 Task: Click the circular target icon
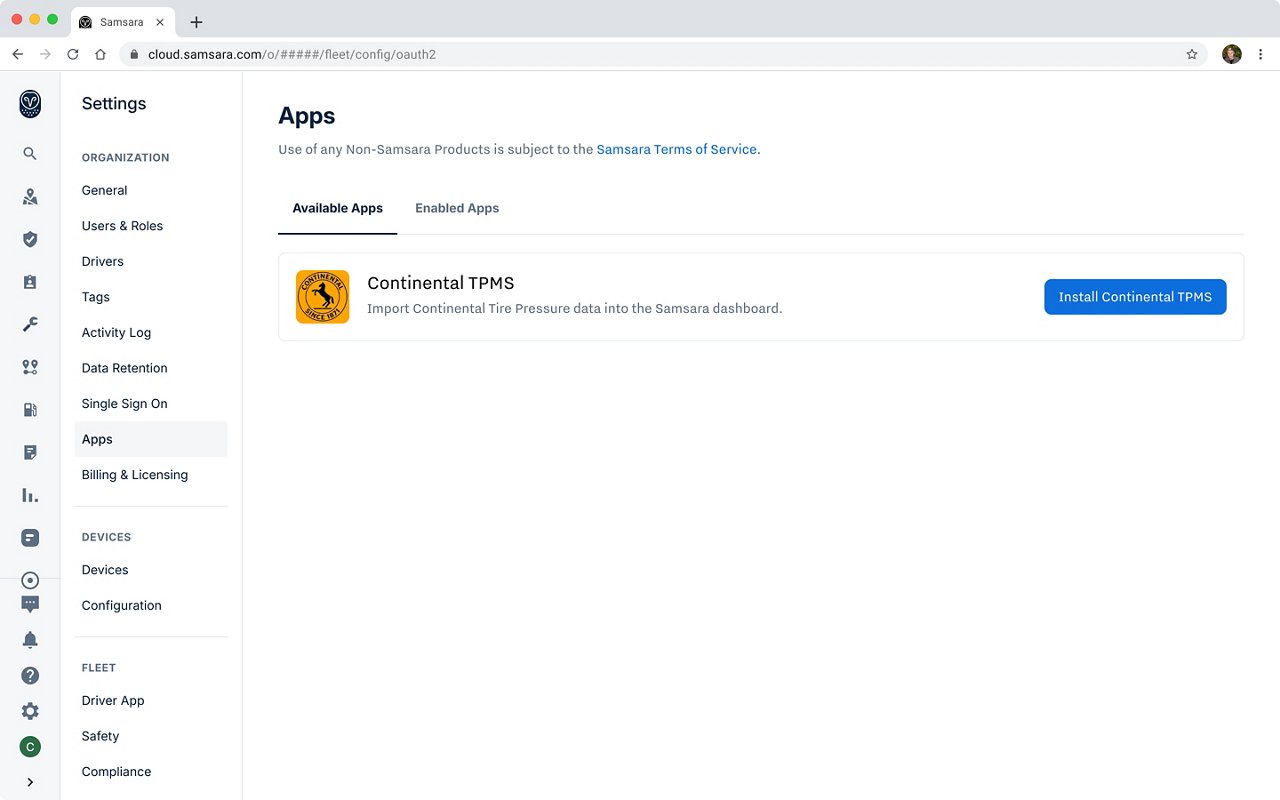30,580
